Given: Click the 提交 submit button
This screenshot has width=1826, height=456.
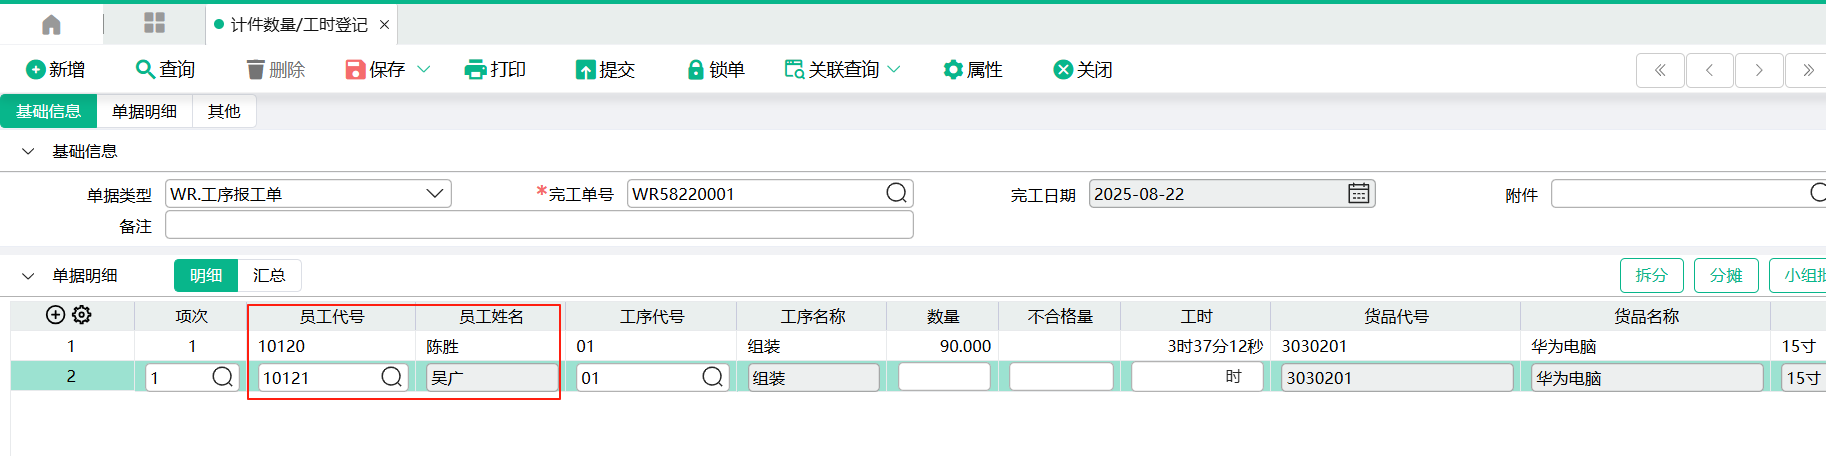Looking at the screenshot, I should click(x=605, y=69).
